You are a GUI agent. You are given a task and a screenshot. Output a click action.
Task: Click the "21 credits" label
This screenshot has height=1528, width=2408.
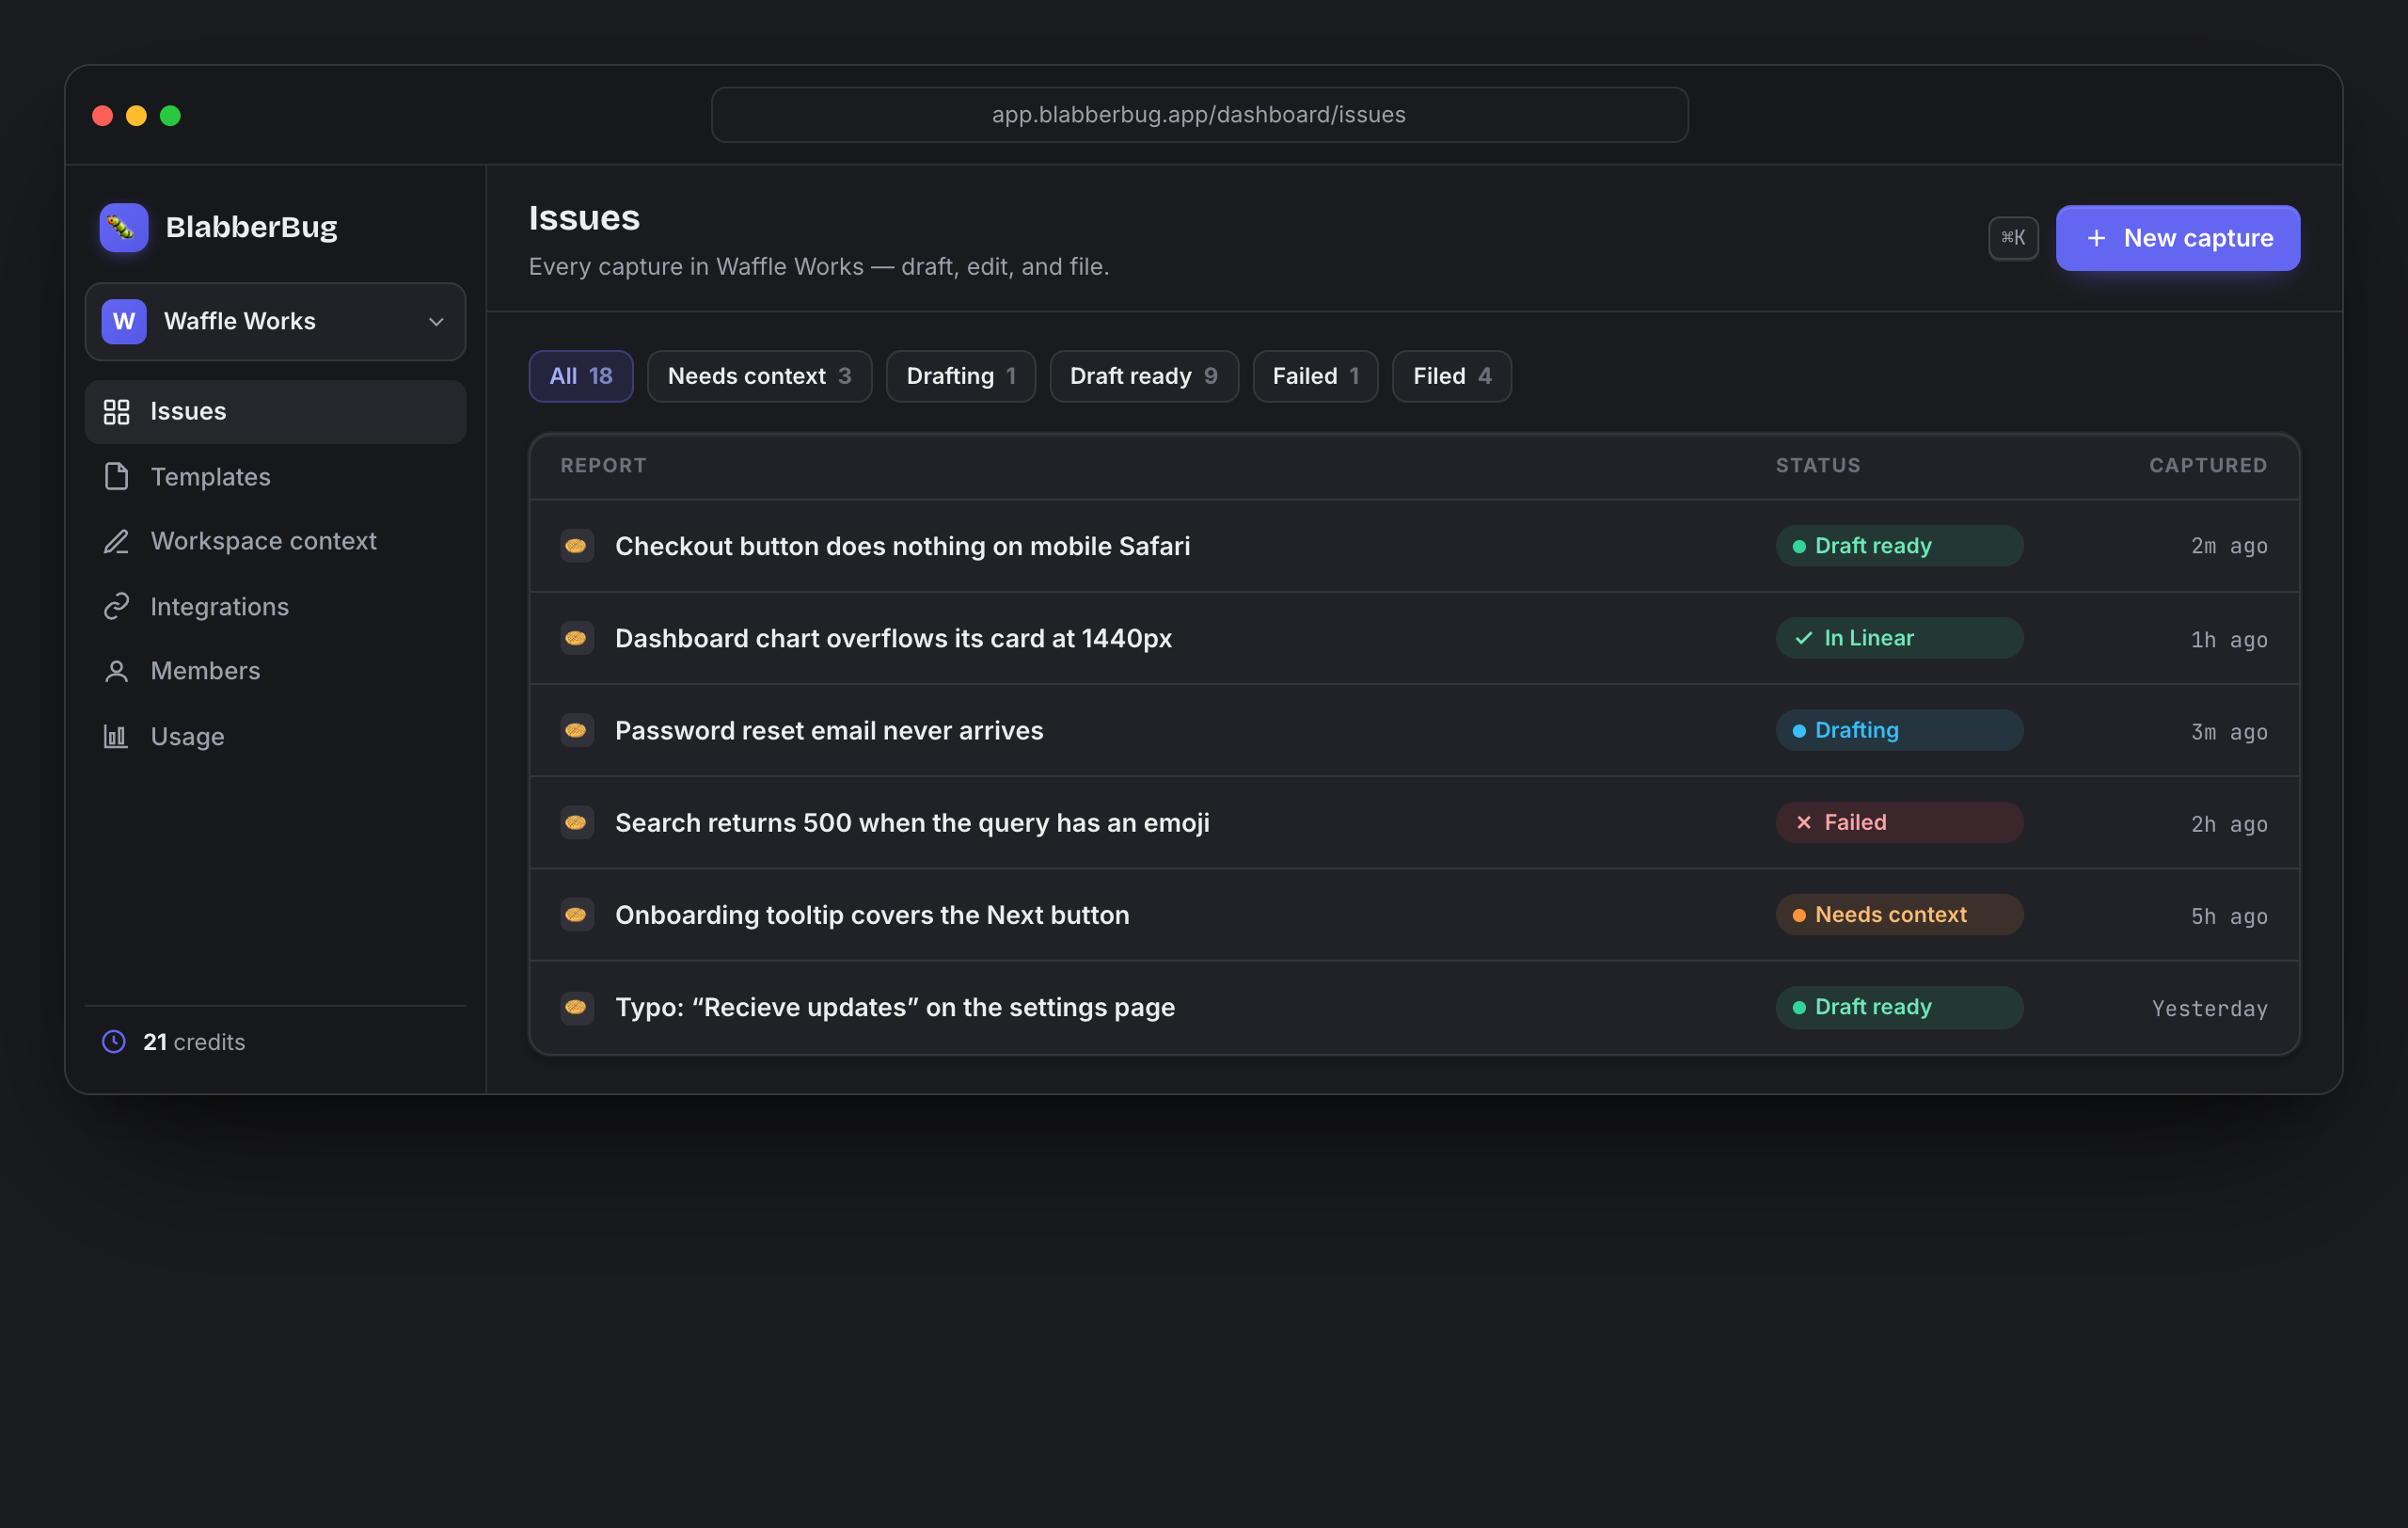(x=194, y=1041)
